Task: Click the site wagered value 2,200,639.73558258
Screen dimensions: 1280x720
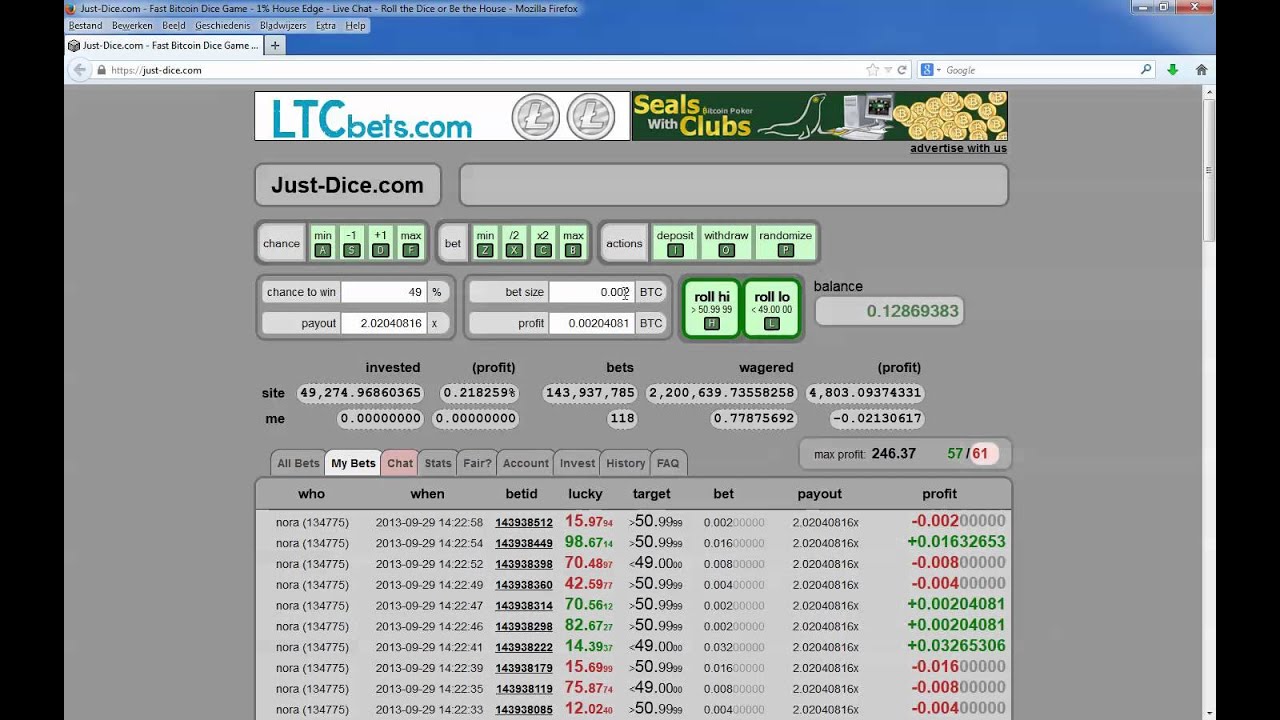Action: click(x=722, y=393)
